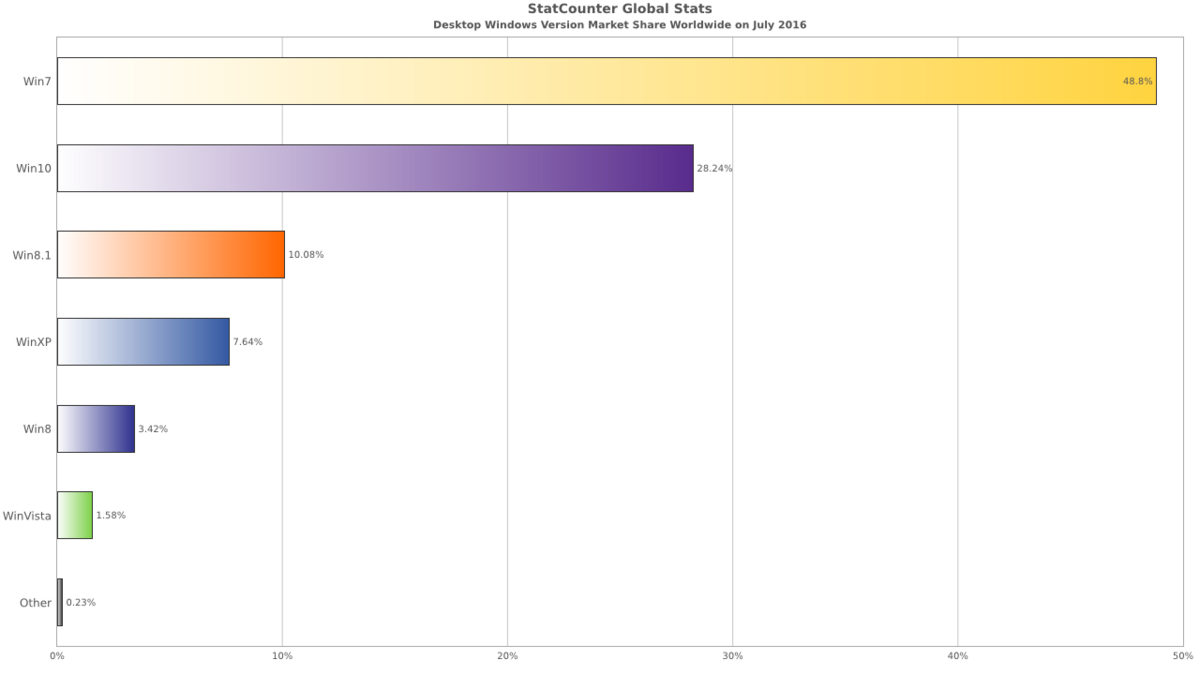The height and width of the screenshot is (675, 1200).
Task: Click the 50% x-axis tick label
Action: pos(1183,656)
